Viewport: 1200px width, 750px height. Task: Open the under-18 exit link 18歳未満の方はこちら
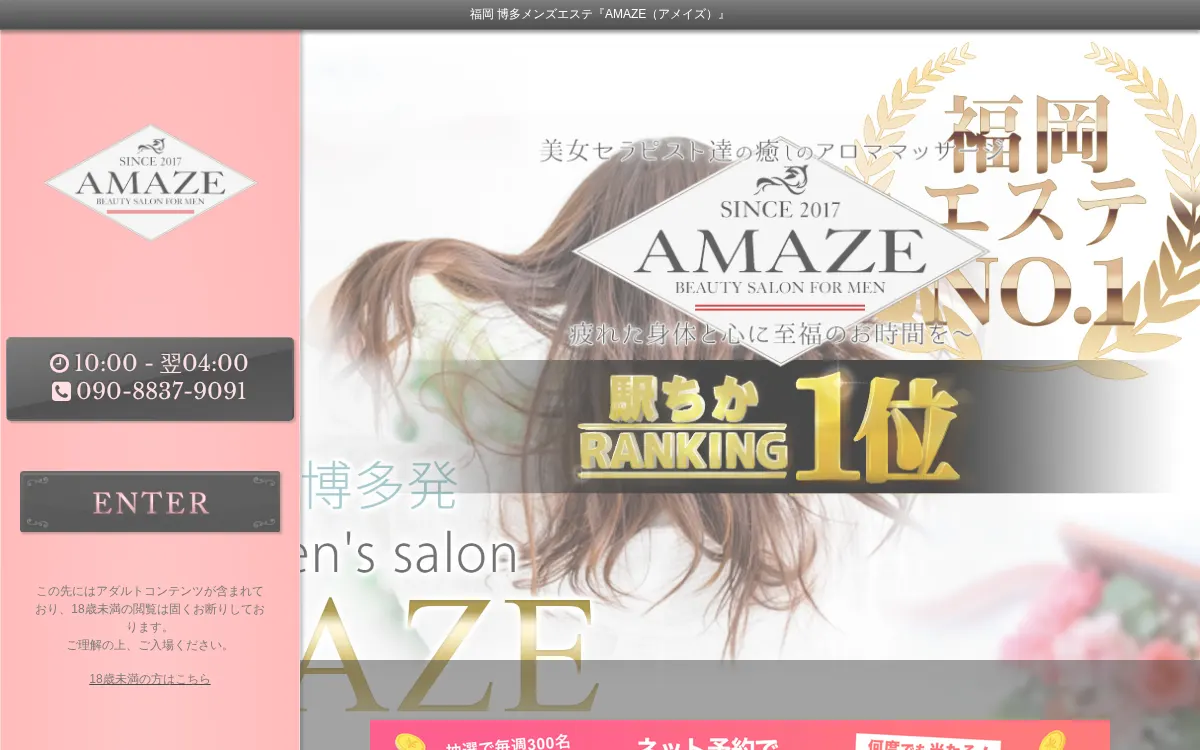150,678
